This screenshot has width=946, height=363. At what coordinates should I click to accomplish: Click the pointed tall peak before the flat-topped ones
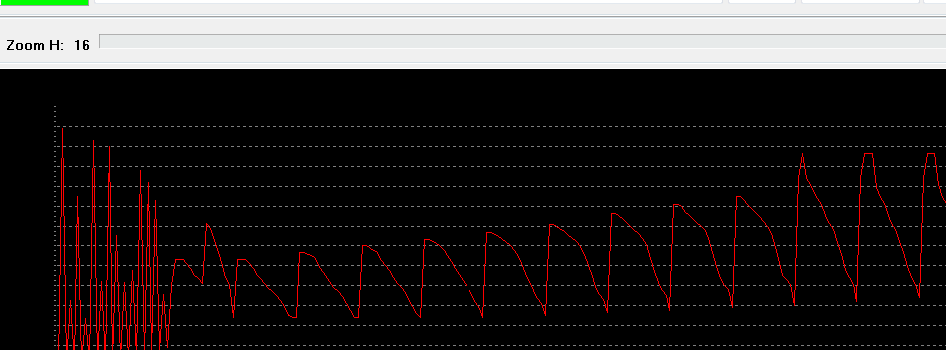point(802,154)
